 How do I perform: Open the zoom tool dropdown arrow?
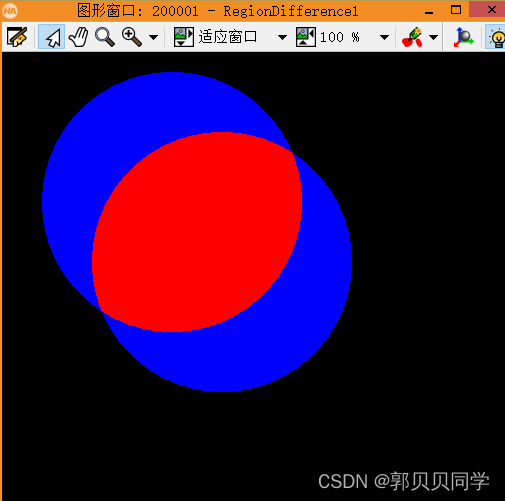pyautogui.click(x=153, y=37)
